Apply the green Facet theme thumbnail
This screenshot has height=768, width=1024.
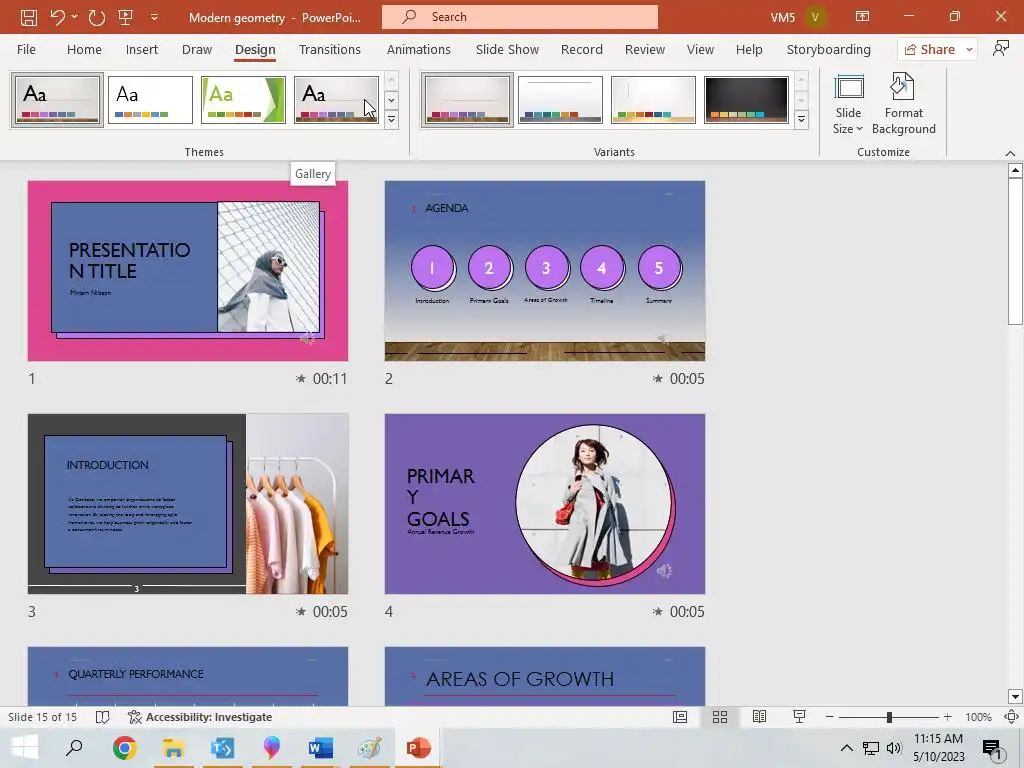(x=243, y=100)
